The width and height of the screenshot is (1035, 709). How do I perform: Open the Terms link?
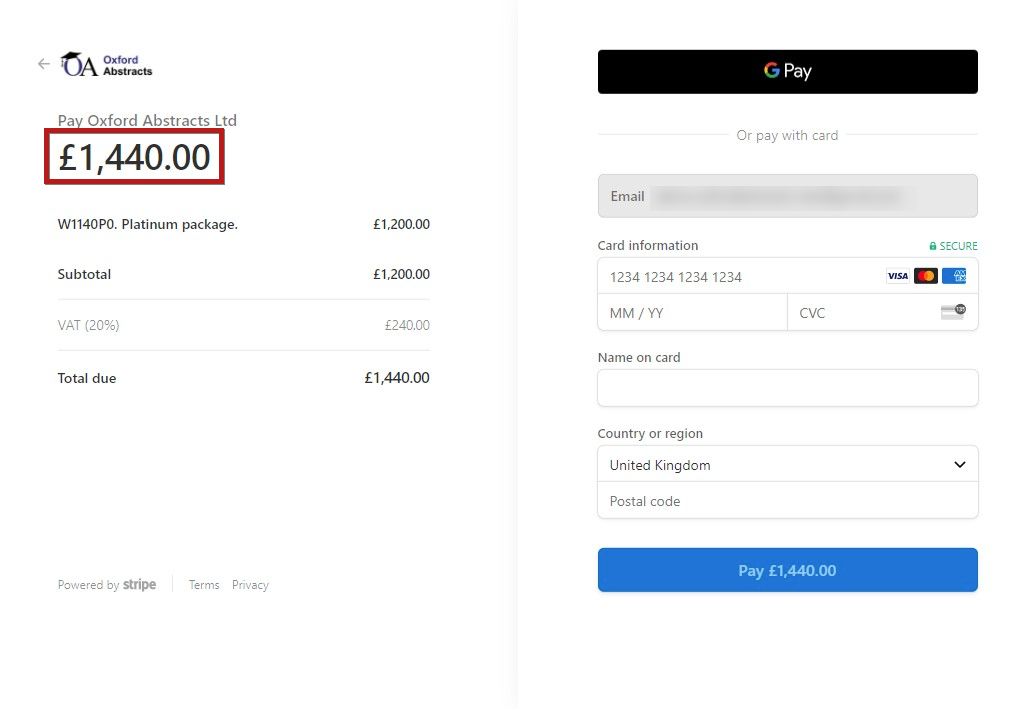[x=204, y=585]
